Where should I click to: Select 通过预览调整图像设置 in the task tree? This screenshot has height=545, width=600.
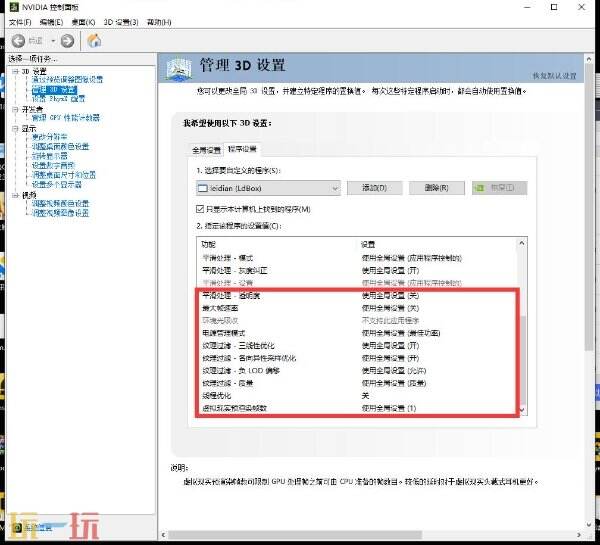(x=67, y=80)
